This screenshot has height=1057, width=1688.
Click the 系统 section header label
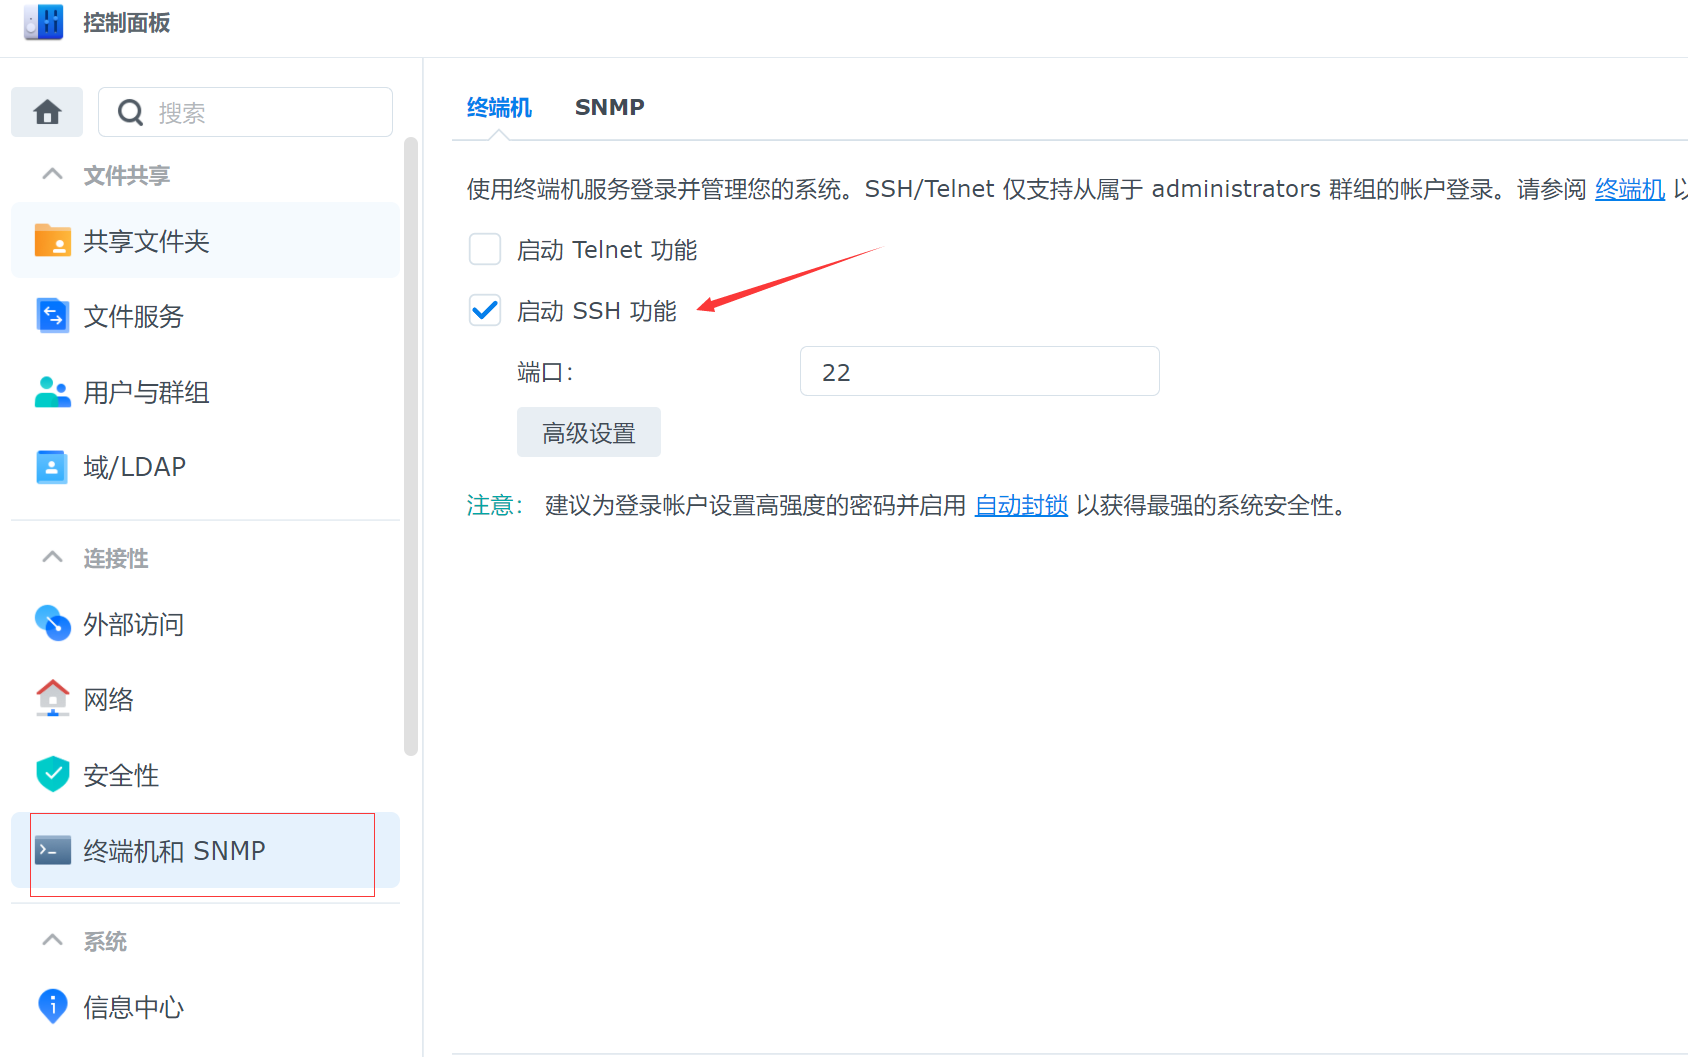tap(105, 941)
